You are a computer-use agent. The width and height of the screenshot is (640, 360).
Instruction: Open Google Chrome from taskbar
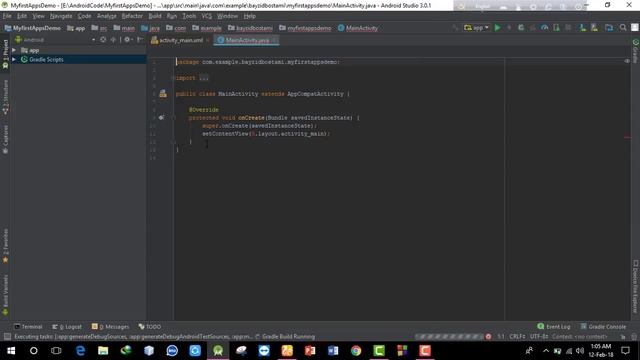click(x=356, y=351)
